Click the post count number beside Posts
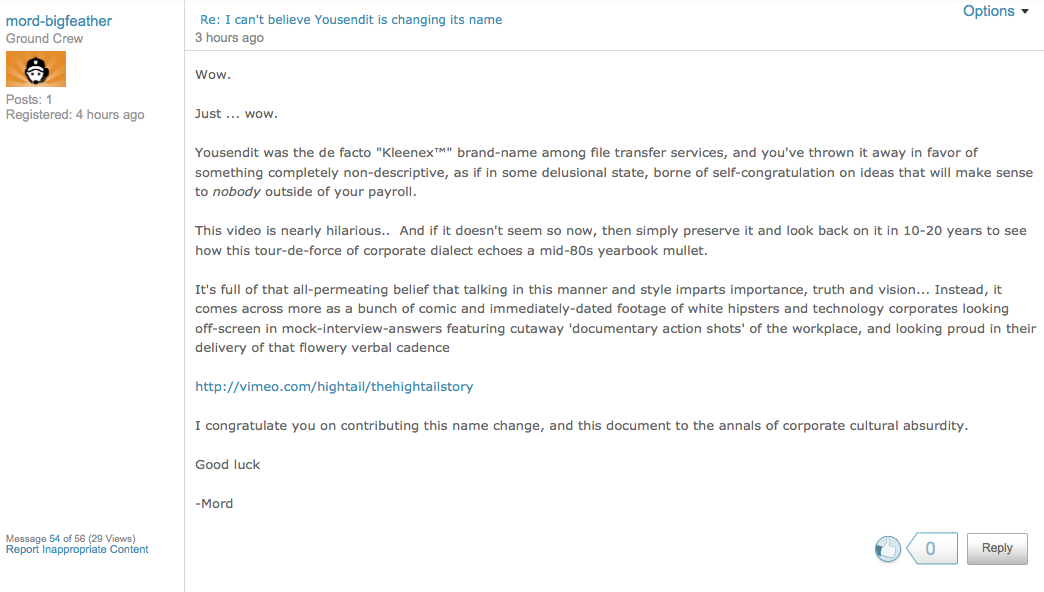The height and width of the screenshot is (592, 1044). tap(49, 100)
